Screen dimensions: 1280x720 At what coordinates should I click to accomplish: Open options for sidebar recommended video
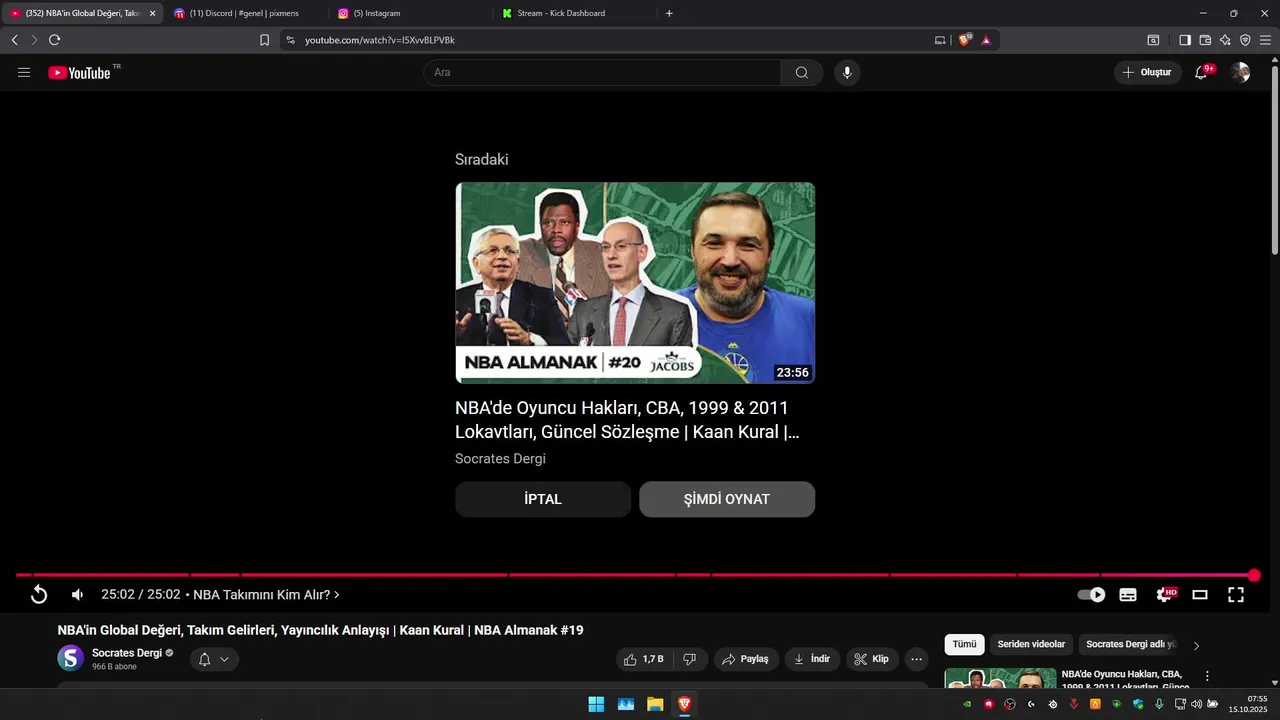point(1207,676)
